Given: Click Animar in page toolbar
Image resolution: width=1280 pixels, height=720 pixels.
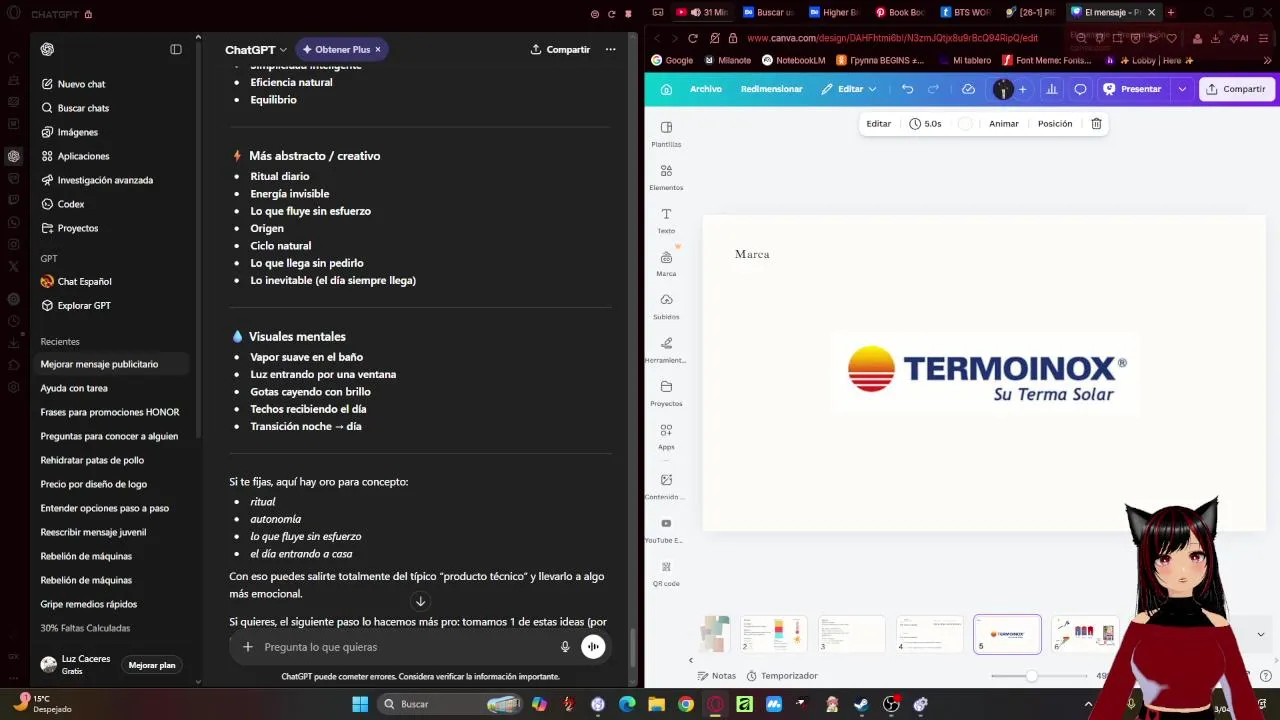Looking at the screenshot, I should pyautogui.click(x=1003, y=124).
